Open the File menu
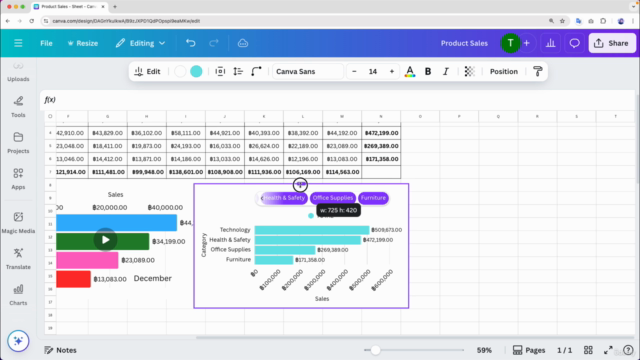The width and height of the screenshot is (640, 360). [x=46, y=43]
